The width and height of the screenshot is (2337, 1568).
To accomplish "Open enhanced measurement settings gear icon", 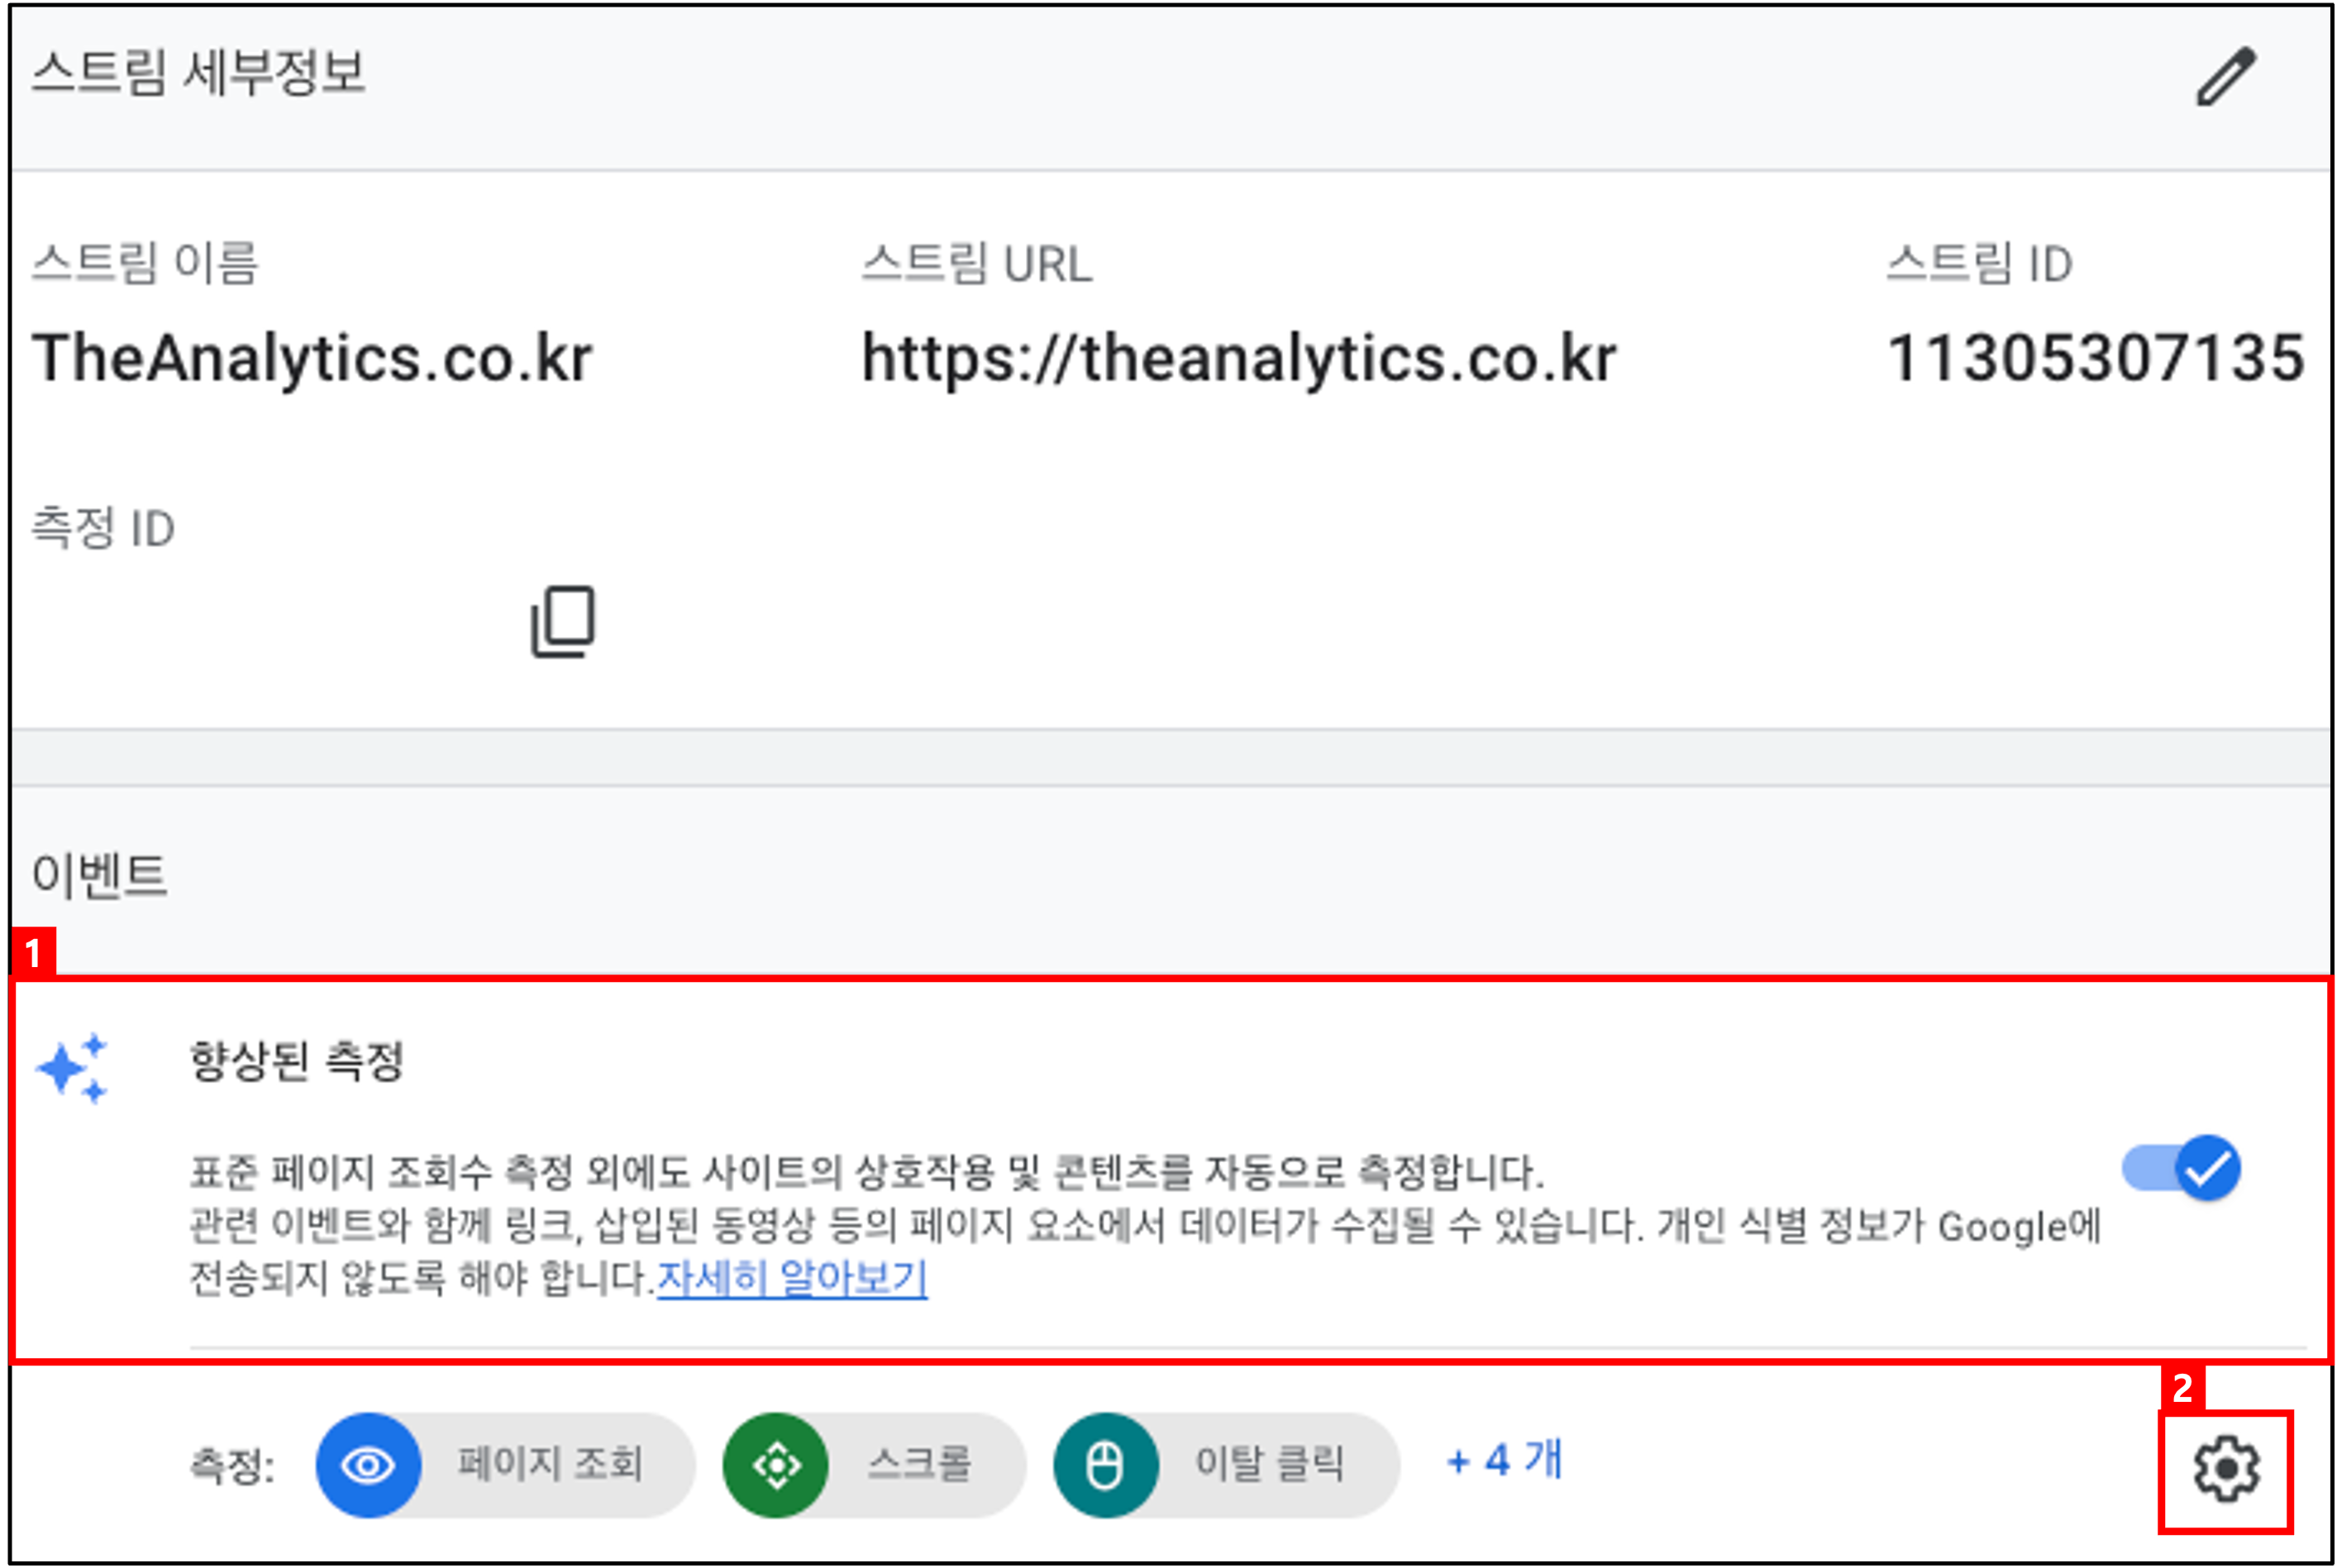I will (x=2226, y=1469).
